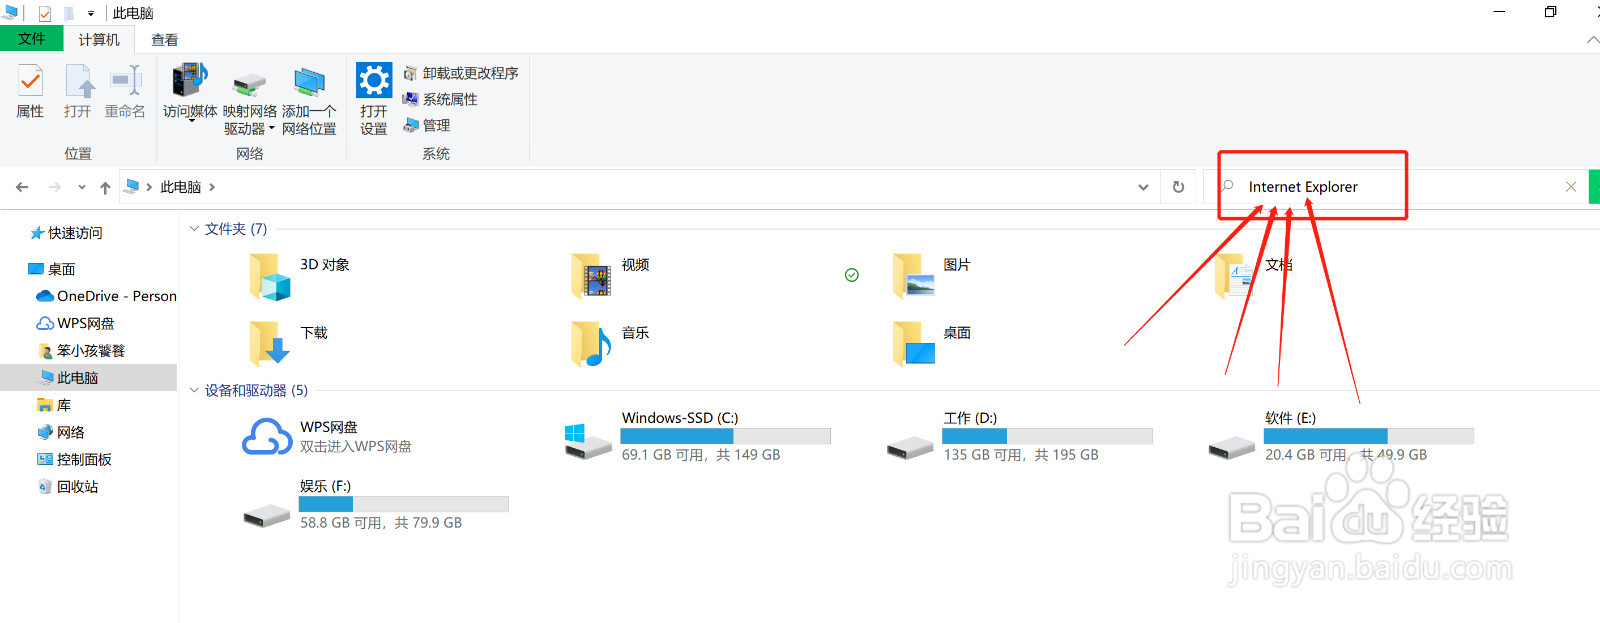1600x623 pixels.
Task: Open the recent locations dropdown arrow
Action: (81, 187)
